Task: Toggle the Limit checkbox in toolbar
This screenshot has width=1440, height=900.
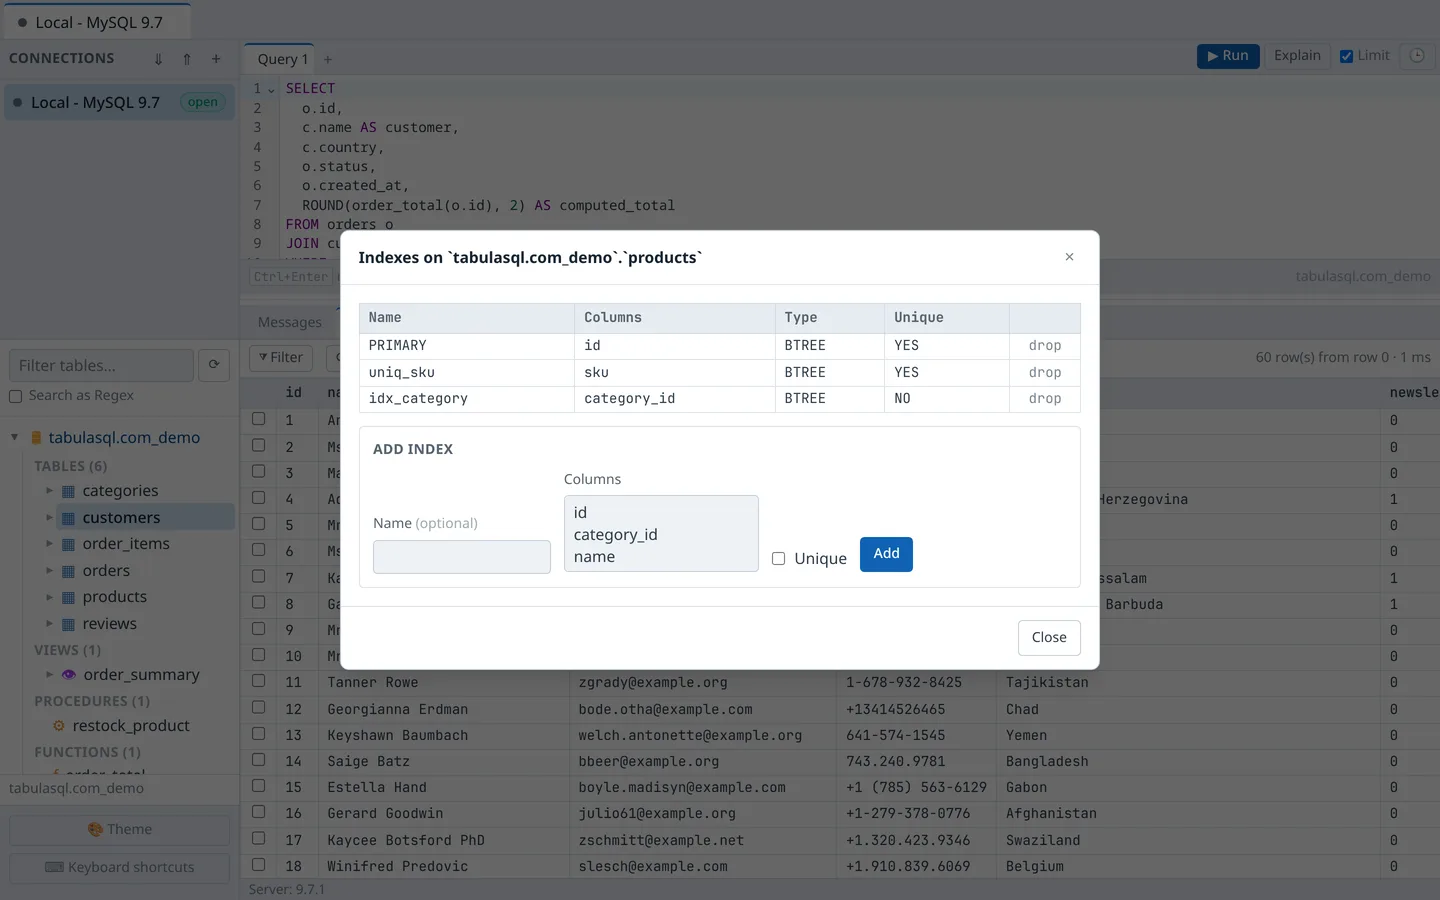Action: tap(1346, 56)
